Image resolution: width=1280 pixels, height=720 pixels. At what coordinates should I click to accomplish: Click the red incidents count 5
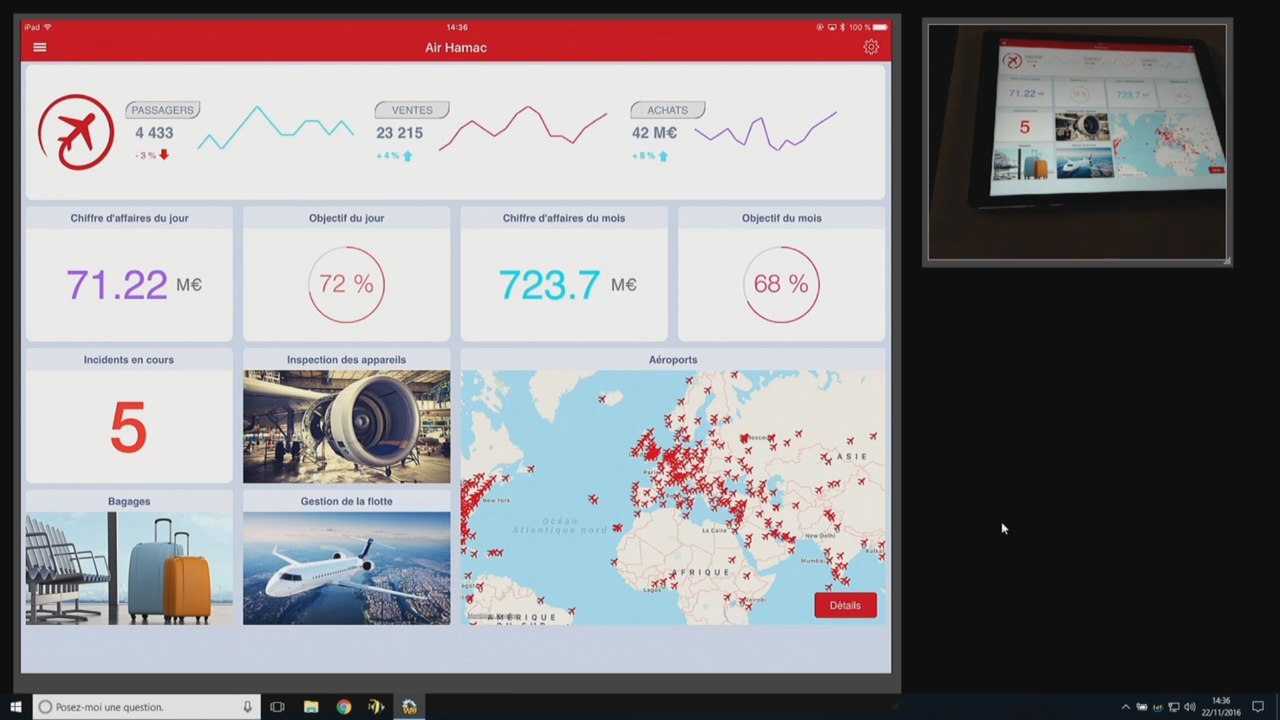(x=128, y=428)
